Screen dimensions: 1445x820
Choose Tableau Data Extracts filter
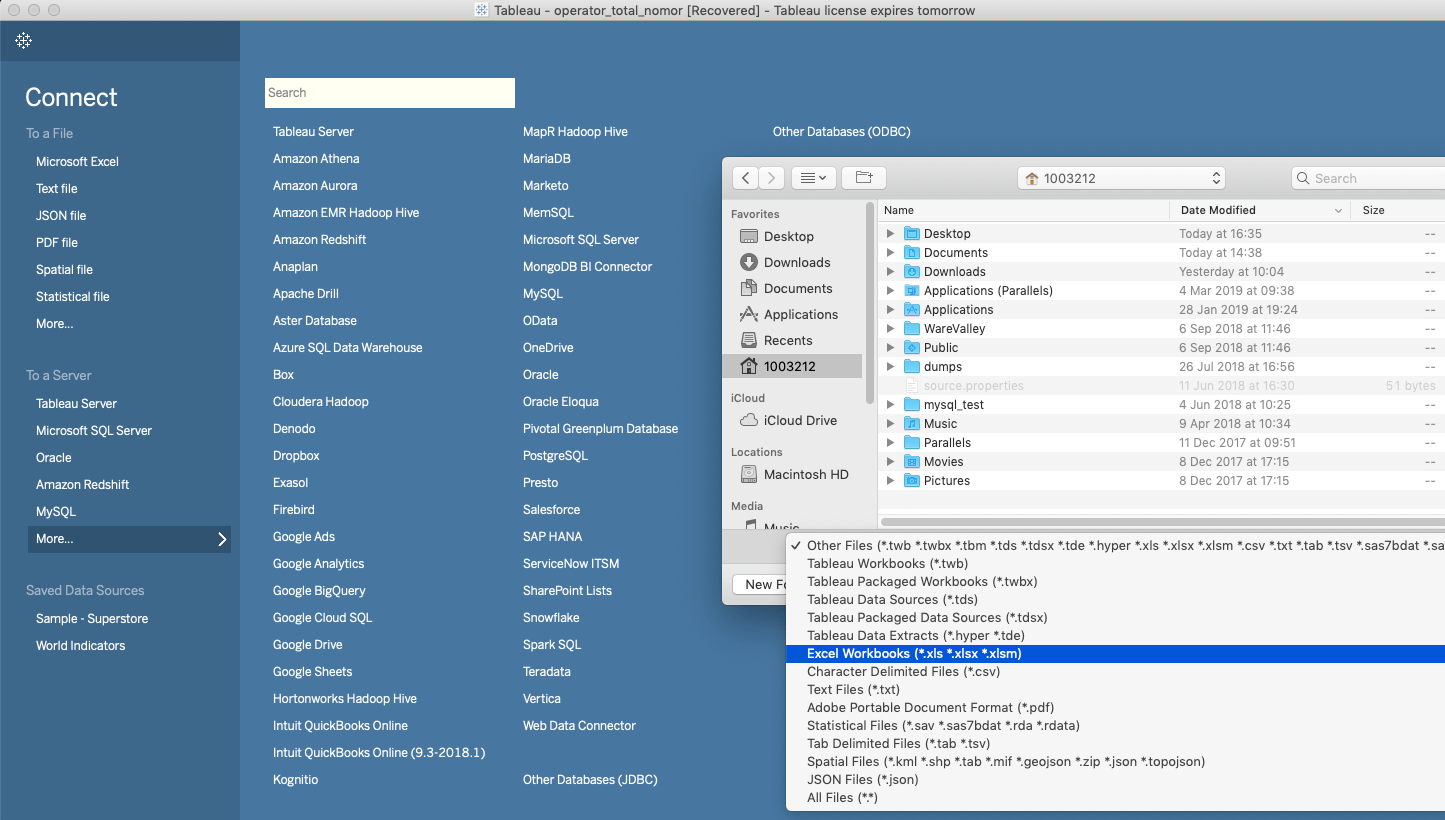pos(1116,636)
